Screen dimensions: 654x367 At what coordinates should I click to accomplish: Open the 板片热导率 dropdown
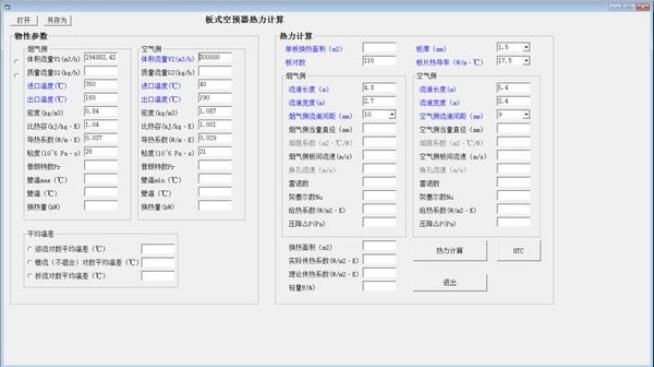(x=526, y=61)
